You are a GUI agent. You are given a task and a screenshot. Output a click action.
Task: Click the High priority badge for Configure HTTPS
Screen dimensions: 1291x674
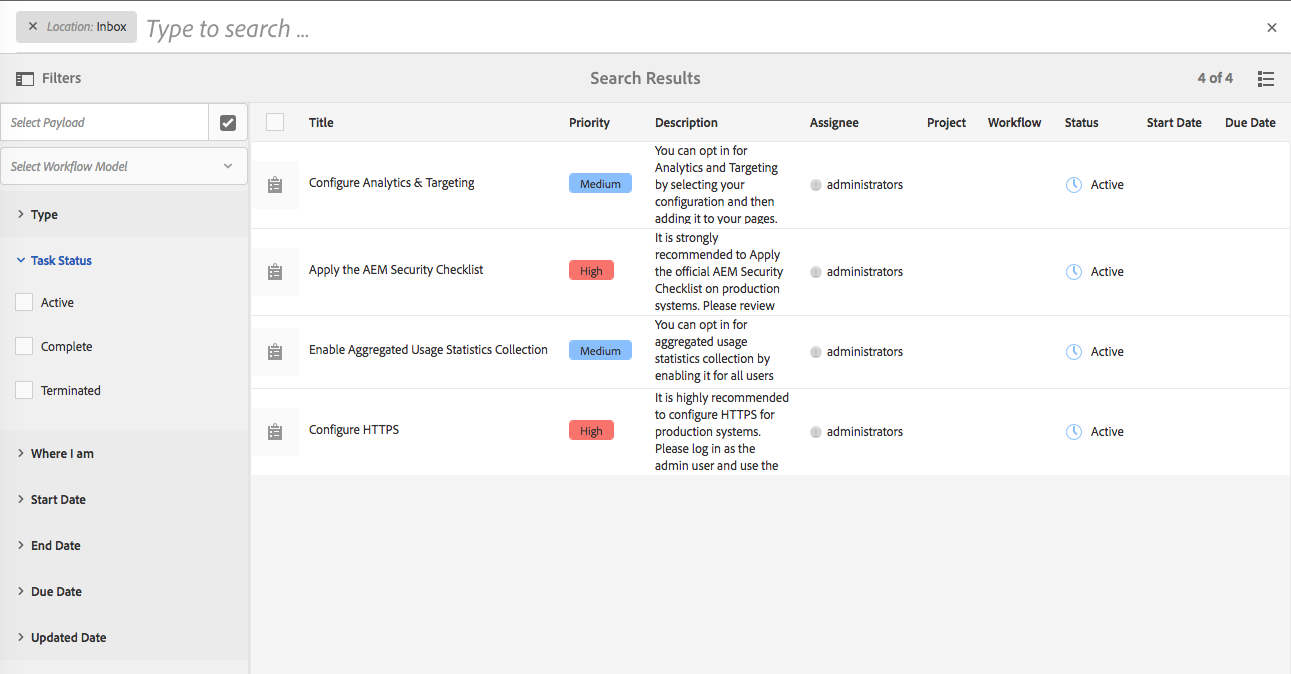tap(591, 431)
